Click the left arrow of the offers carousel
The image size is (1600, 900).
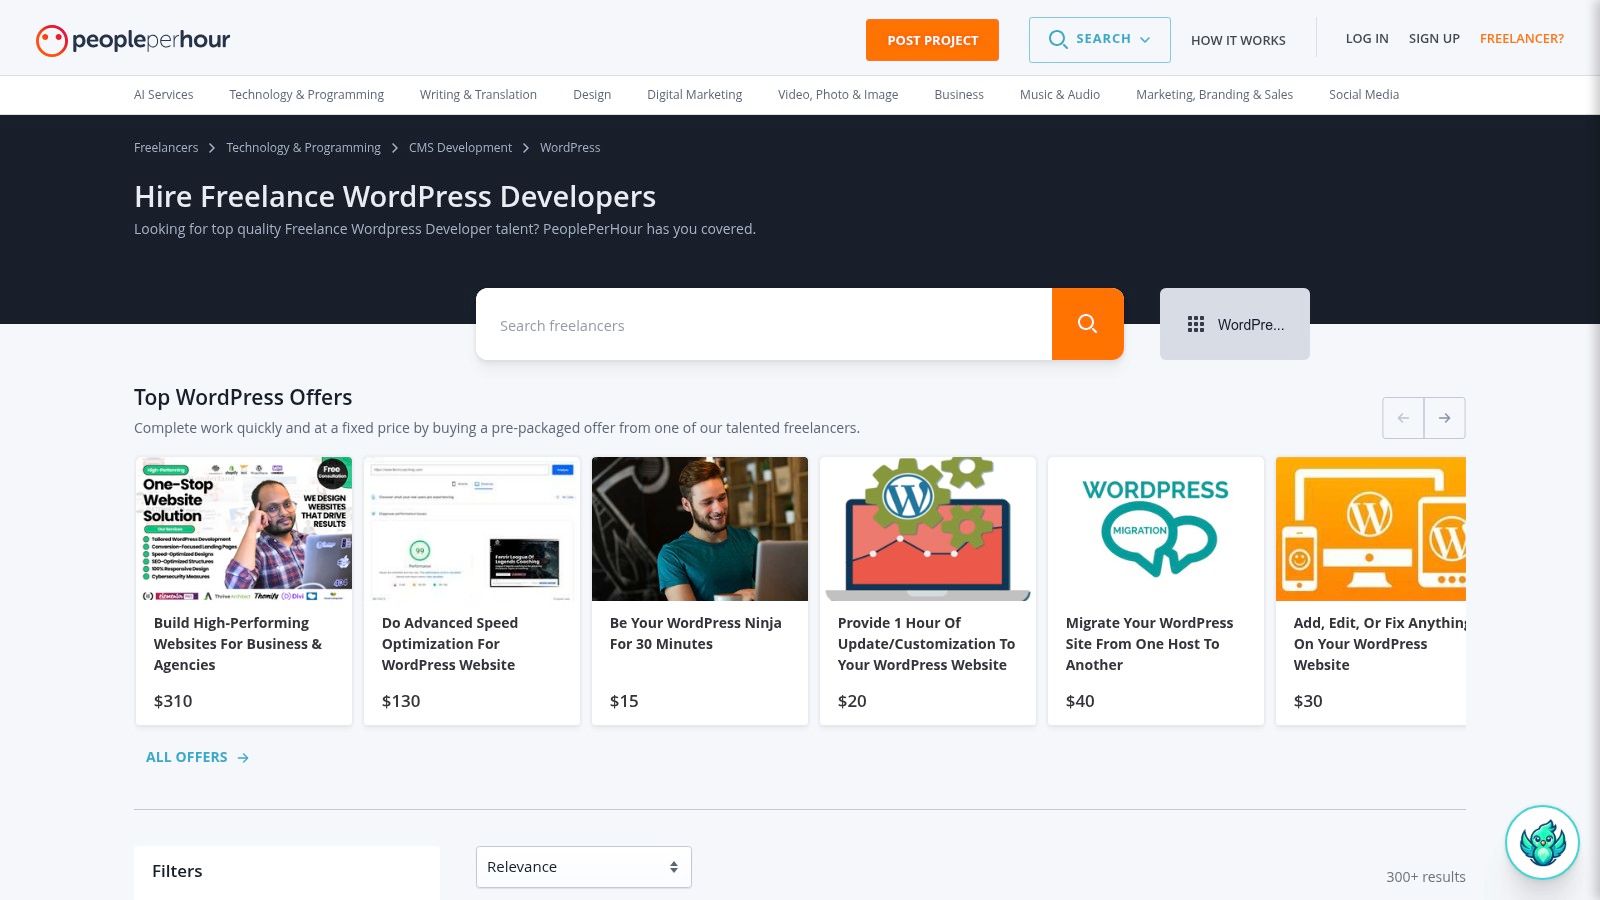(x=1402, y=417)
